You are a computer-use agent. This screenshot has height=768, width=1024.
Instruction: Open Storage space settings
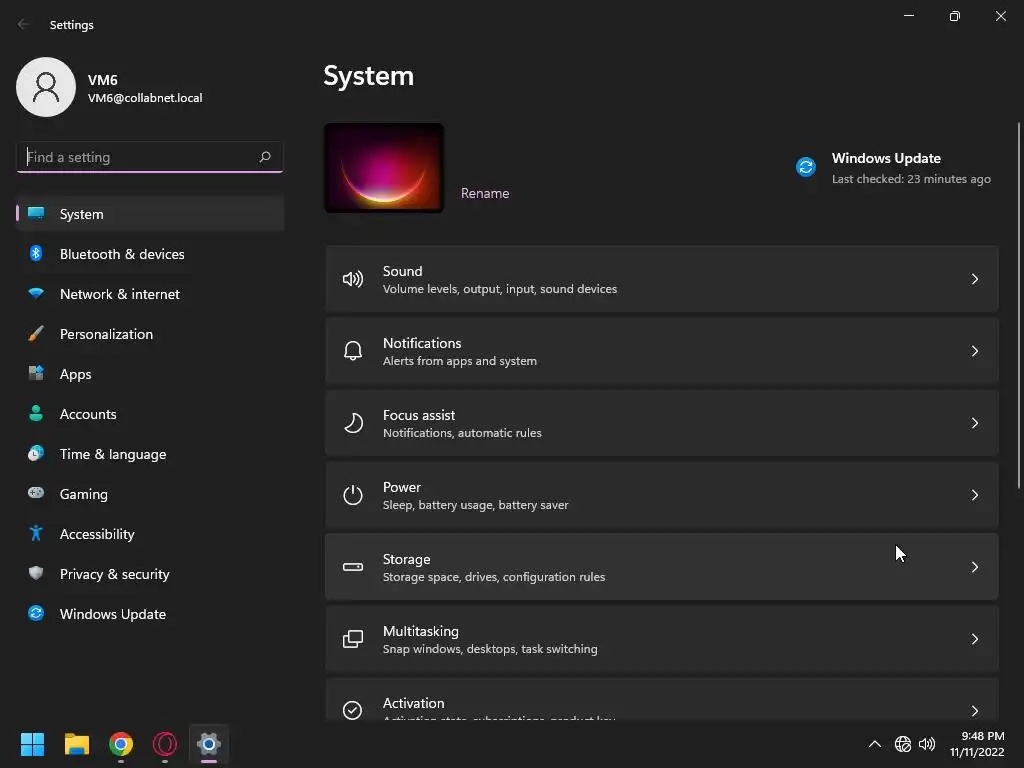pyautogui.click(x=662, y=567)
